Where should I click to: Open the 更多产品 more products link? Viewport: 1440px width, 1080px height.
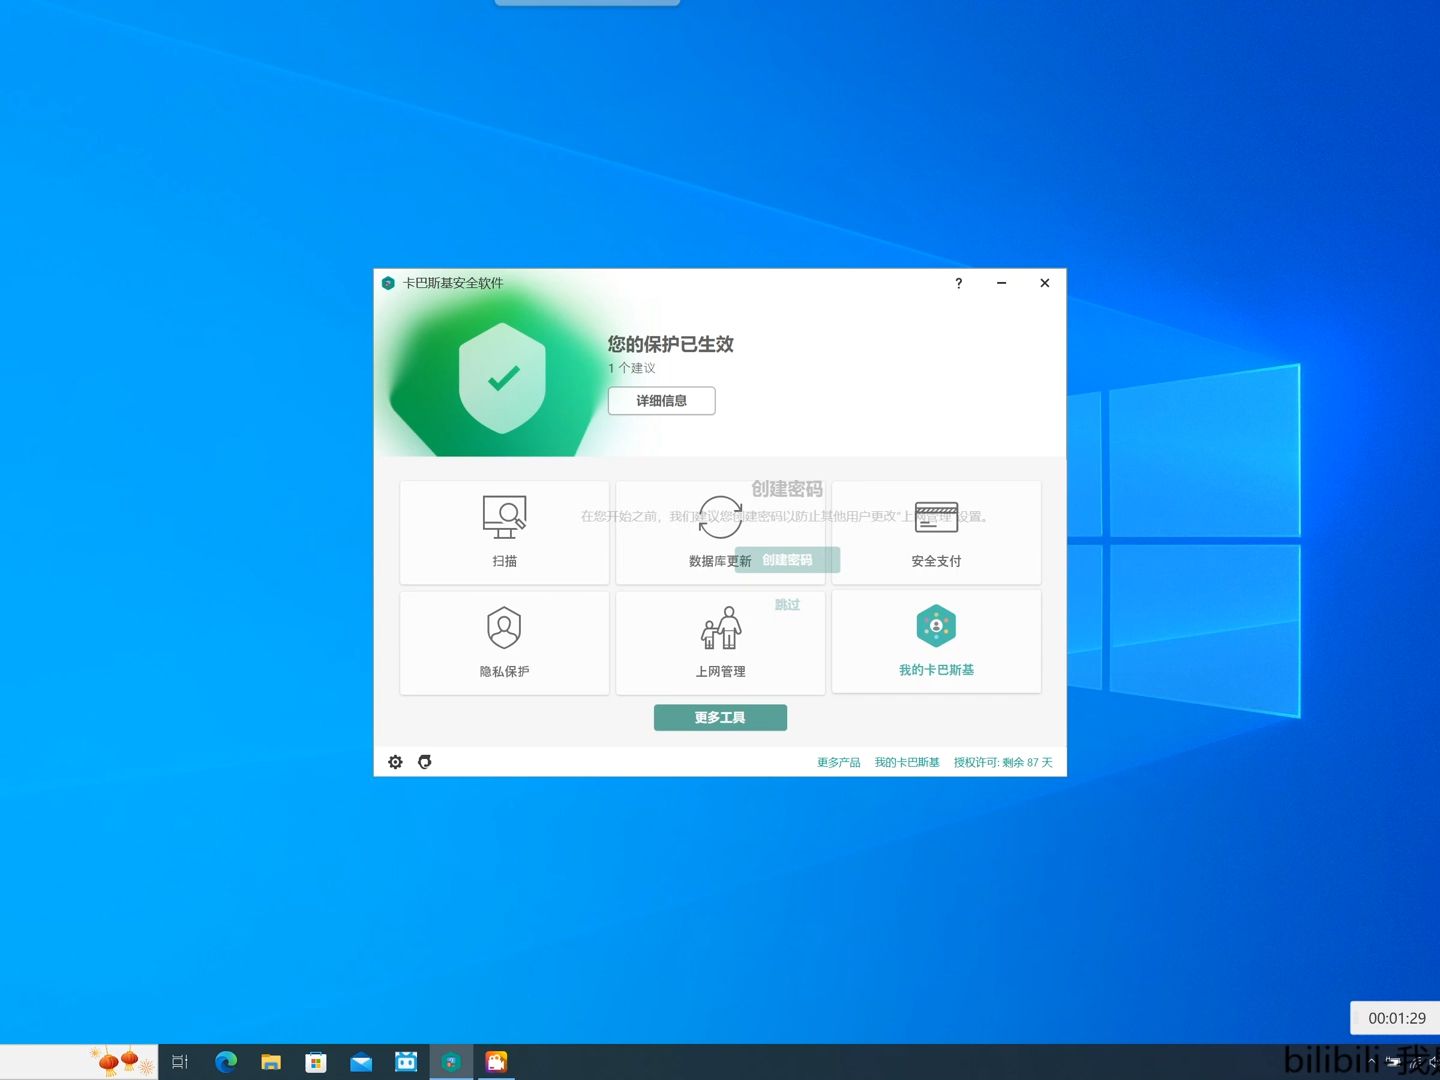click(x=838, y=762)
